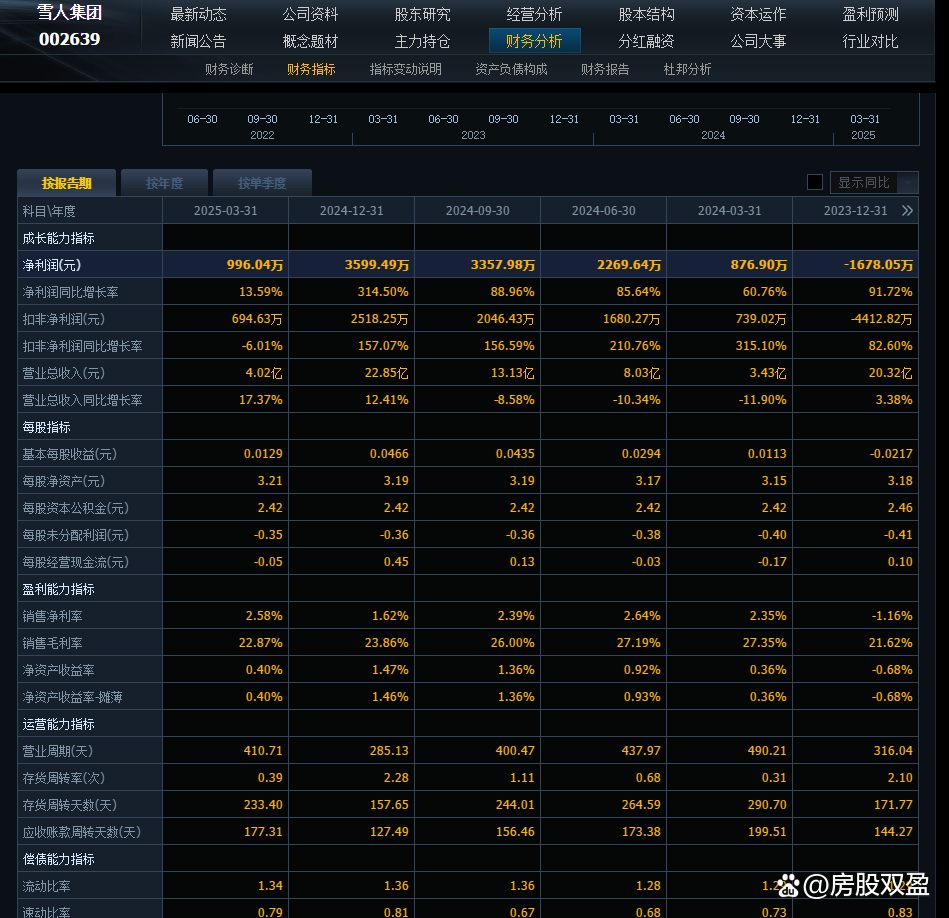The width and height of the screenshot is (949, 918).
Task: Enable the checkbox next to 显示同比
Action: [x=815, y=182]
